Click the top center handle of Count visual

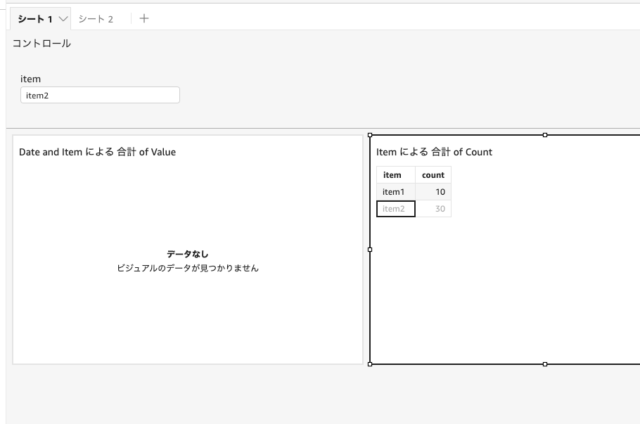tap(545, 135)
